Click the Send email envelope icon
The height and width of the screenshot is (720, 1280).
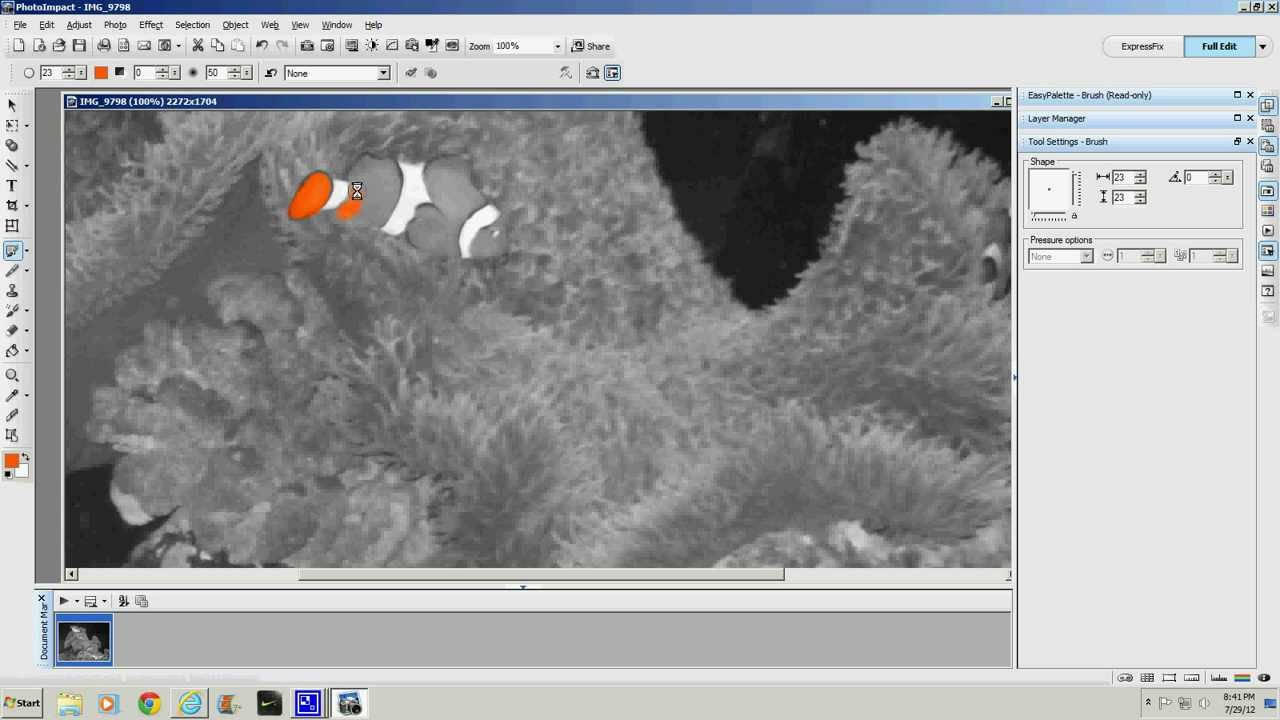tap(144, 46)
